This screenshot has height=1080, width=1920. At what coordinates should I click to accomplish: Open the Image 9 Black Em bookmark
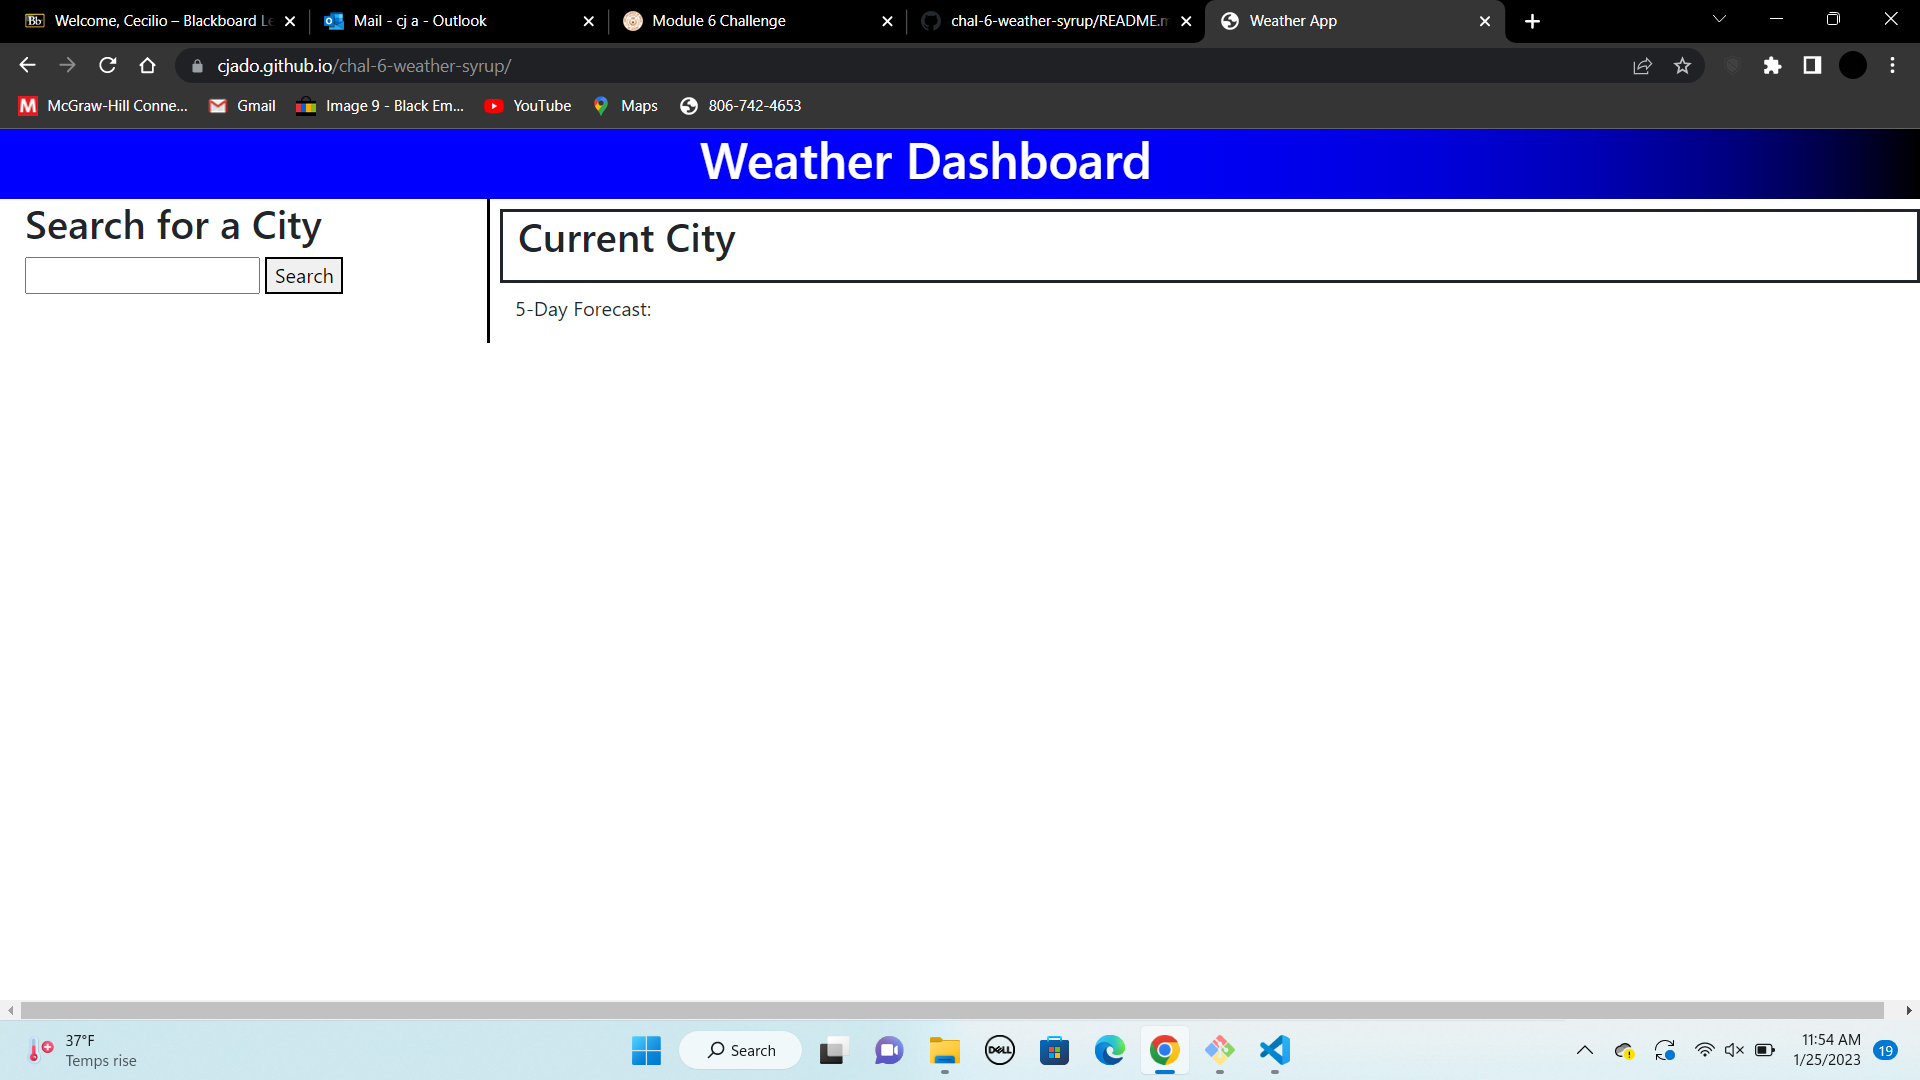tap(380, 106)
